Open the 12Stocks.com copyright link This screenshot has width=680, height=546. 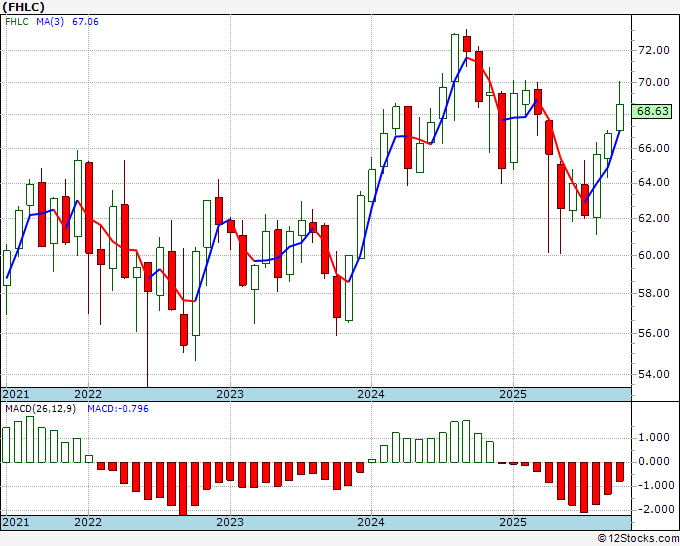[x=638, y=539]
